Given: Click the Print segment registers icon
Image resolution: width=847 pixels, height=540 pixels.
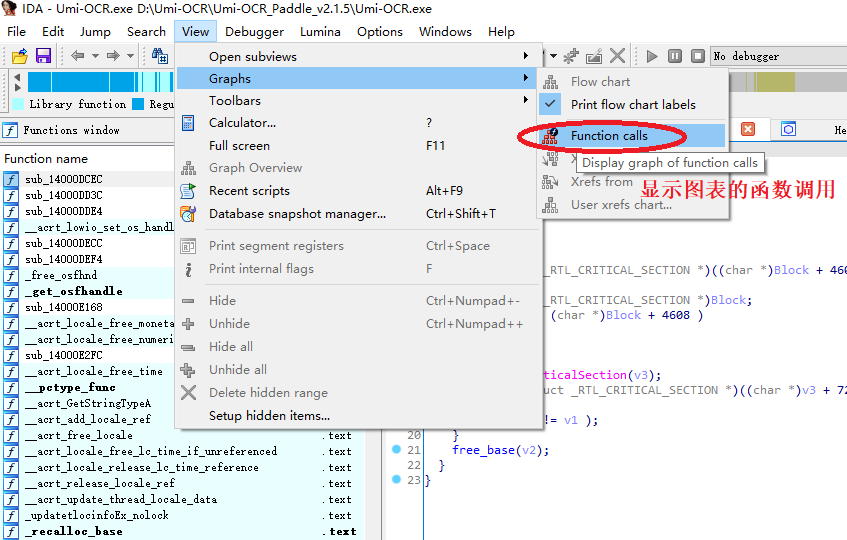Looking at the screenshot, I should tap(188, 246).
